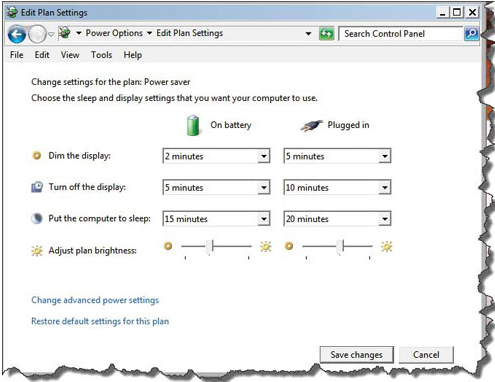Viewport: 495px width, 382px height.
Task: Close the Edit Plan Settings window
Action: coord(472,13)
